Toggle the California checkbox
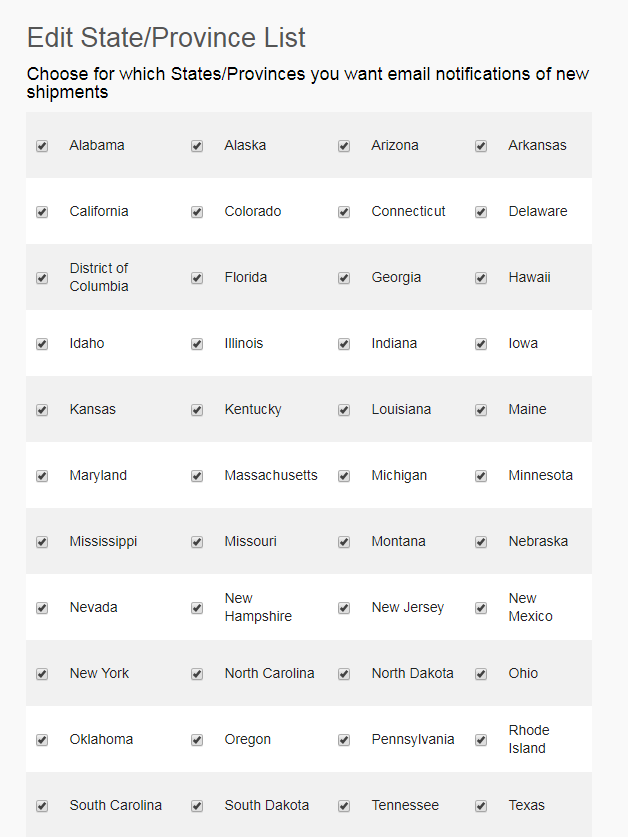Viewport: 628px width, 837px height. [42, 212]
